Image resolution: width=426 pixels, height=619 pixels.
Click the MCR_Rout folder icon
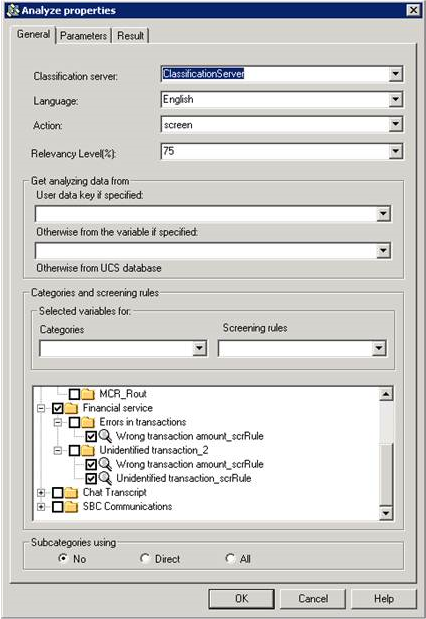click(88, 394)
